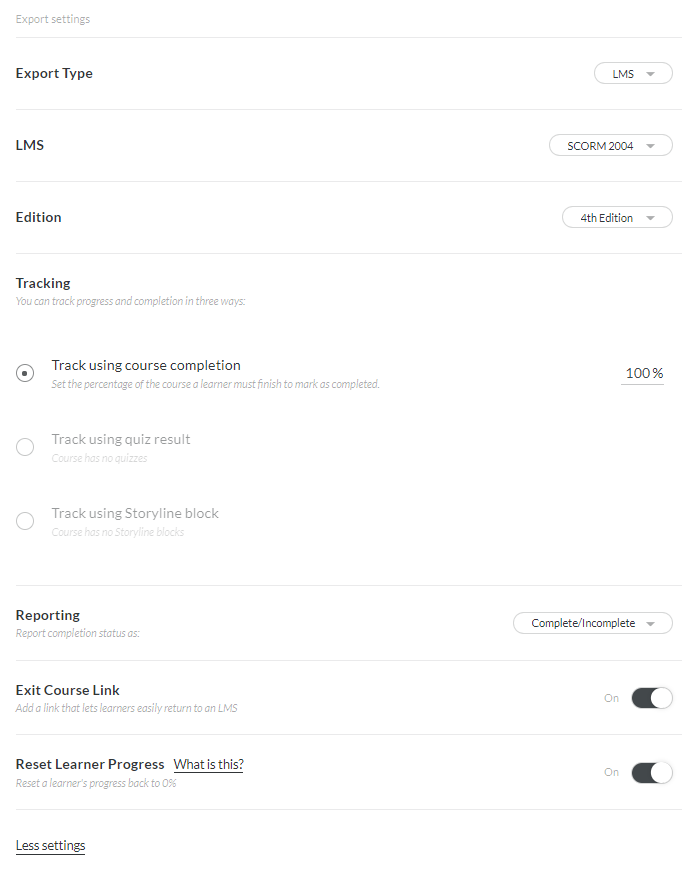Disable the Reset Learner Progress toggle
This screenshot has height=882, width=699.
(652, 772)
